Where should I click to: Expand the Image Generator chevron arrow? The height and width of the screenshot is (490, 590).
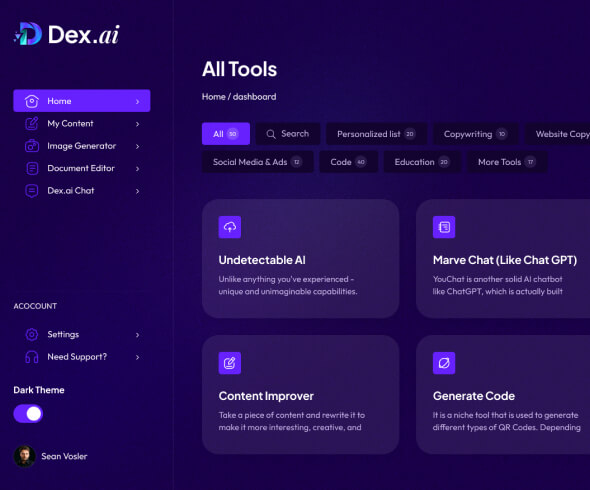[x=137, y=146]
